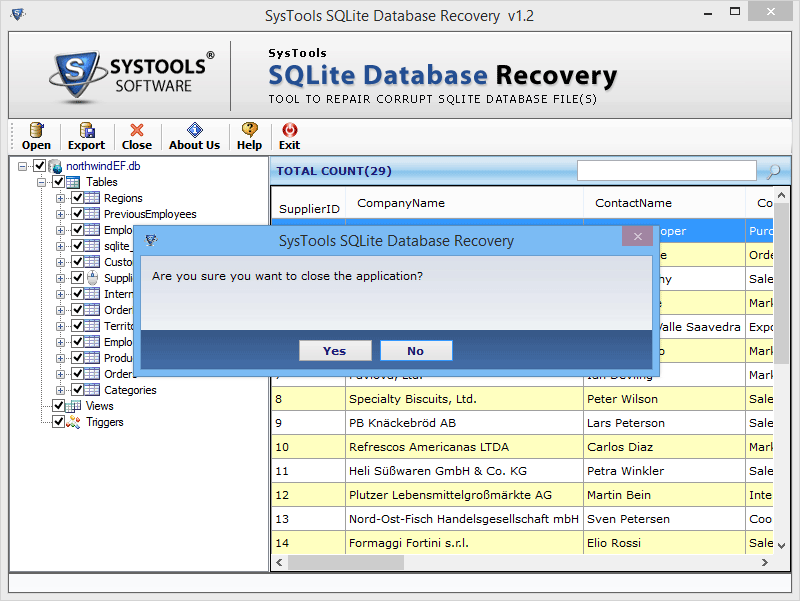
Task: Confirm closing with the Yes button
Action: (335, 350)
